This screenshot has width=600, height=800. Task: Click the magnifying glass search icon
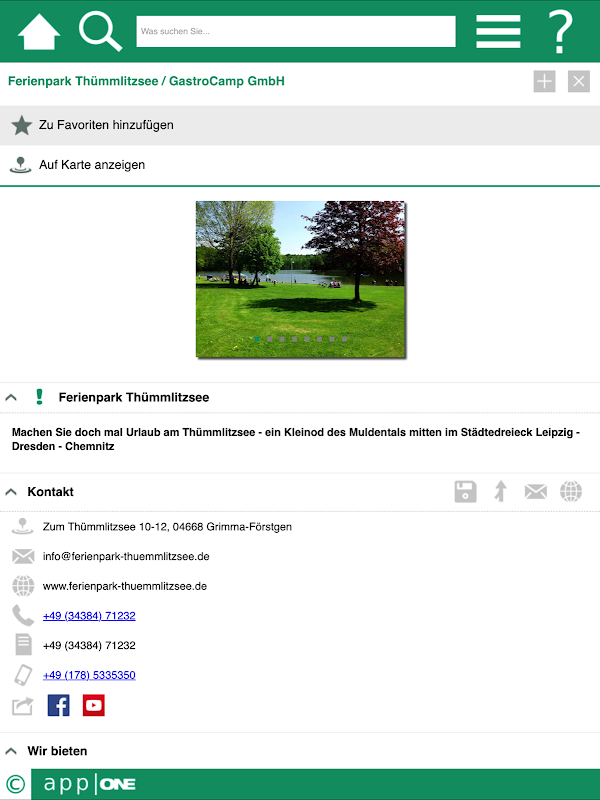(x=100, y=32)
